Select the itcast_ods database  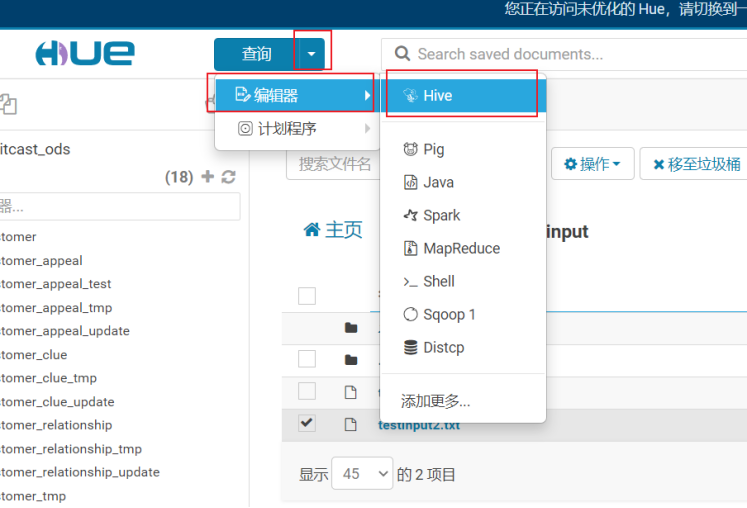coord(35,149)
